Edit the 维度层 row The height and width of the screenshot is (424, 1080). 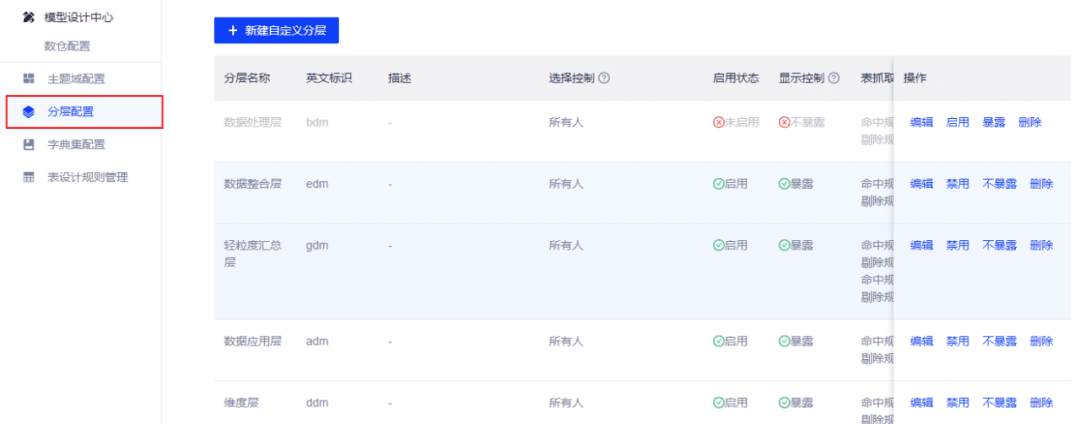[x=922, y=402]
